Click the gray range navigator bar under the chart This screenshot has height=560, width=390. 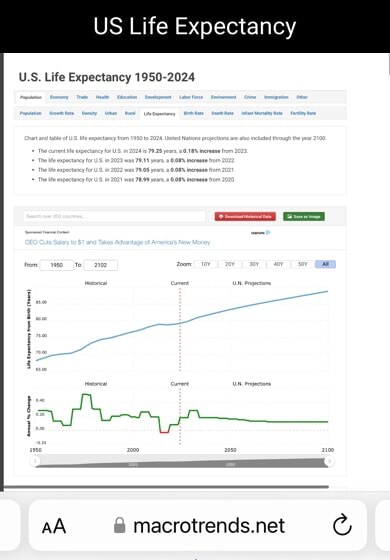coord(182,462)
